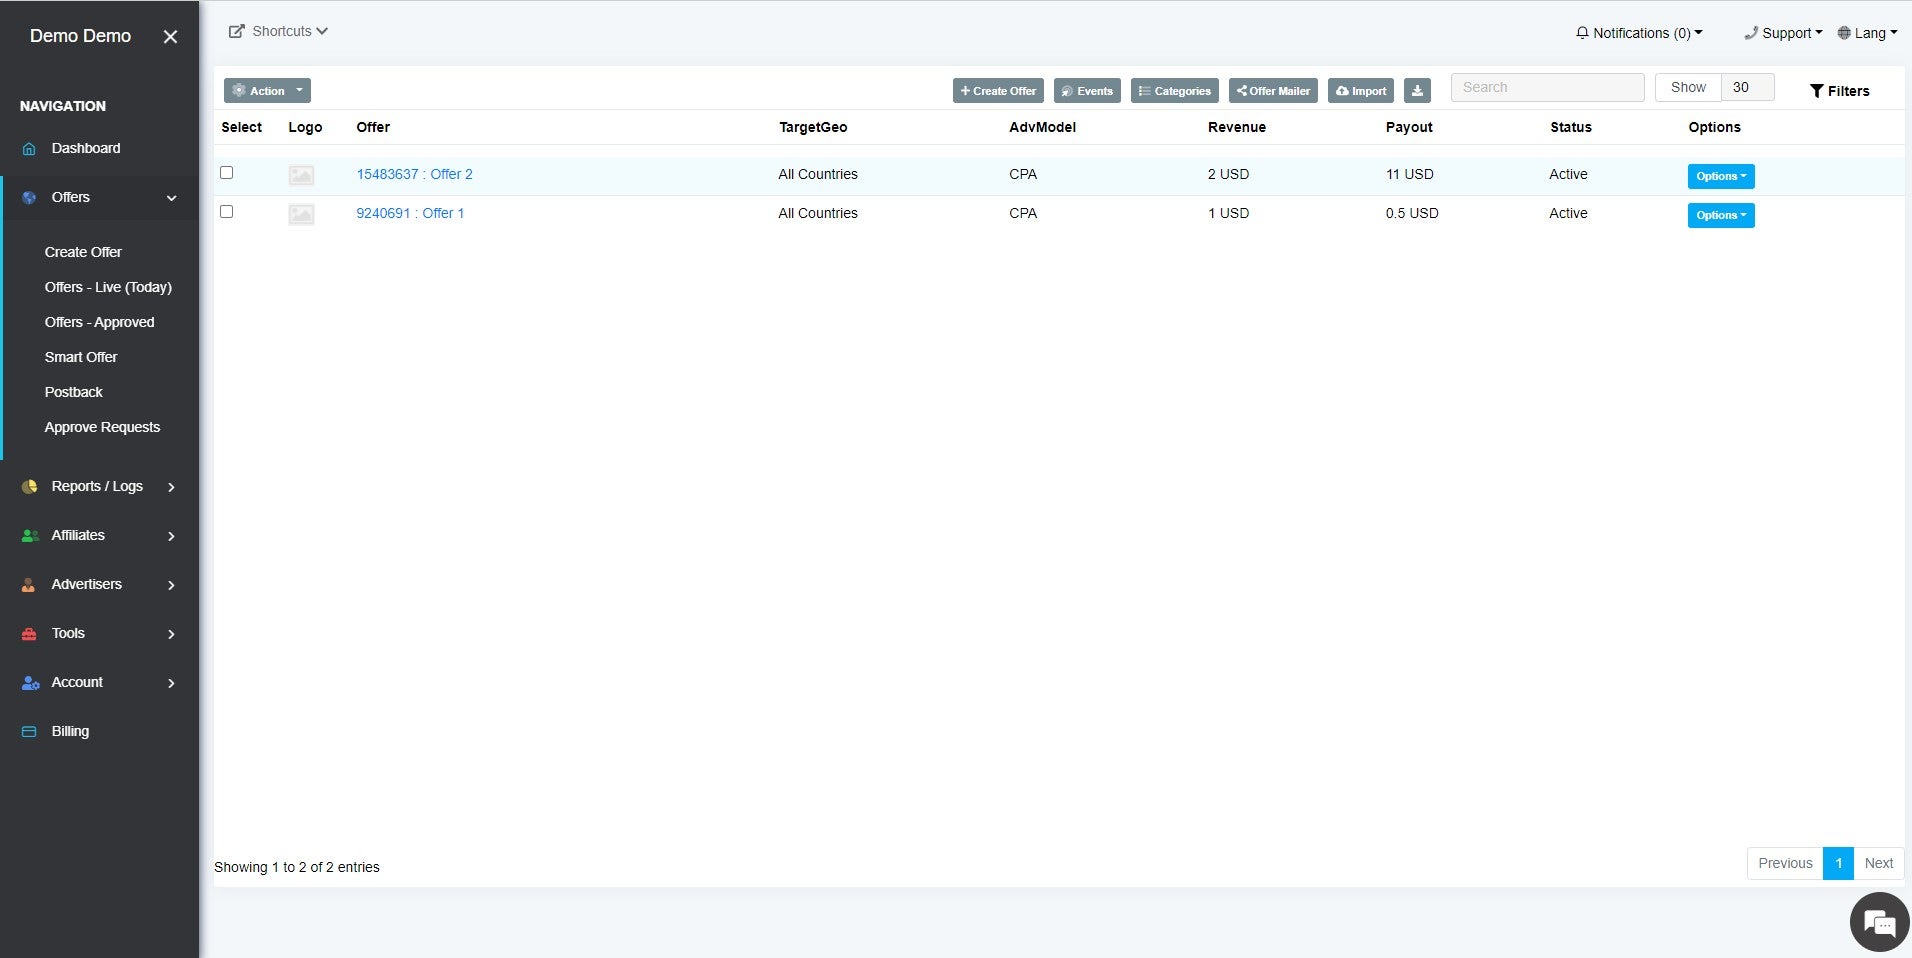
Task: Click the Search input field
Action: click(x=1547, y=88)
